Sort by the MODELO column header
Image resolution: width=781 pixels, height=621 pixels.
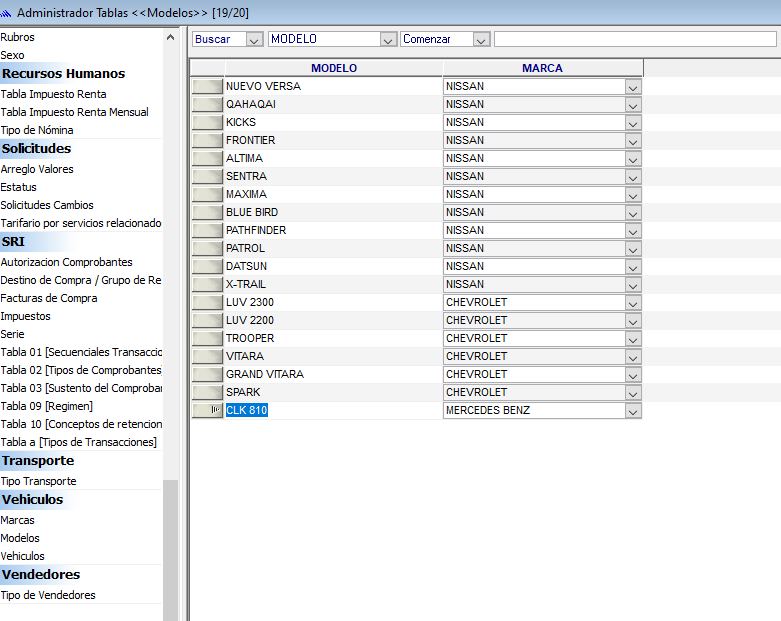[x=333, y=68]
